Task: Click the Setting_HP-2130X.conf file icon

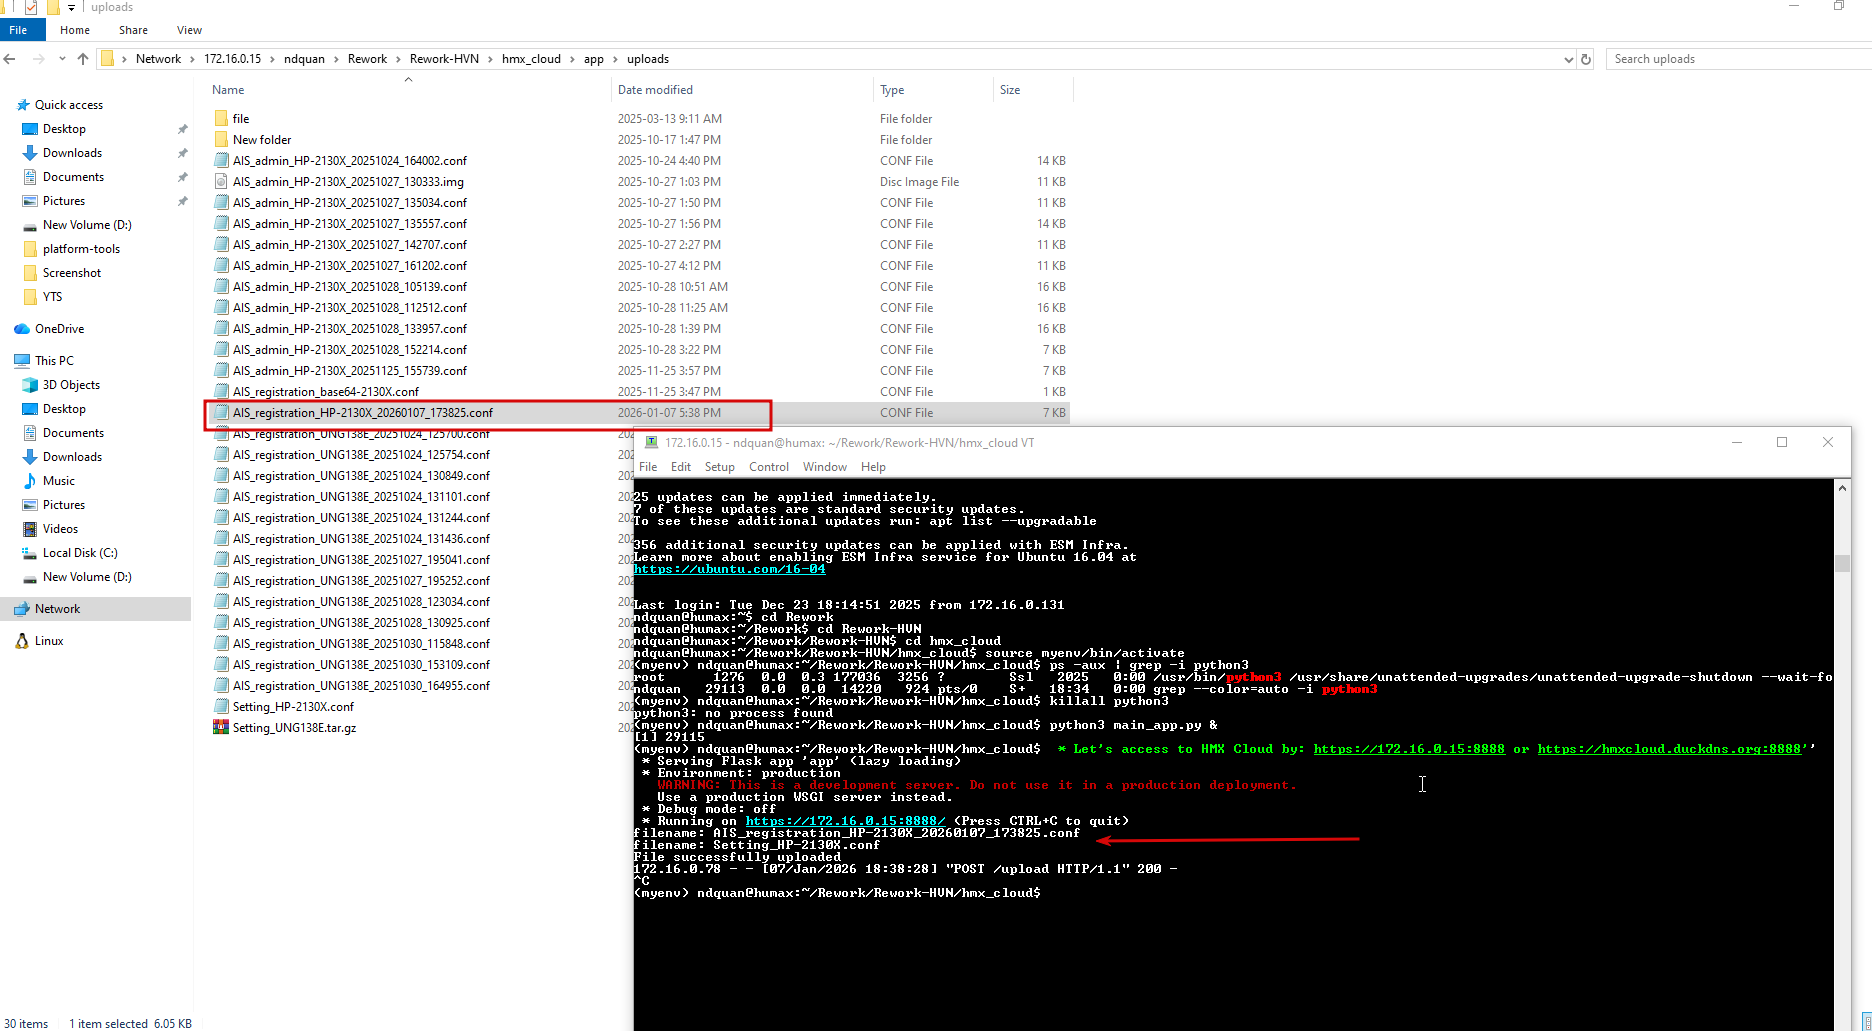Action: pyautogui.click(x=221, y=706)
